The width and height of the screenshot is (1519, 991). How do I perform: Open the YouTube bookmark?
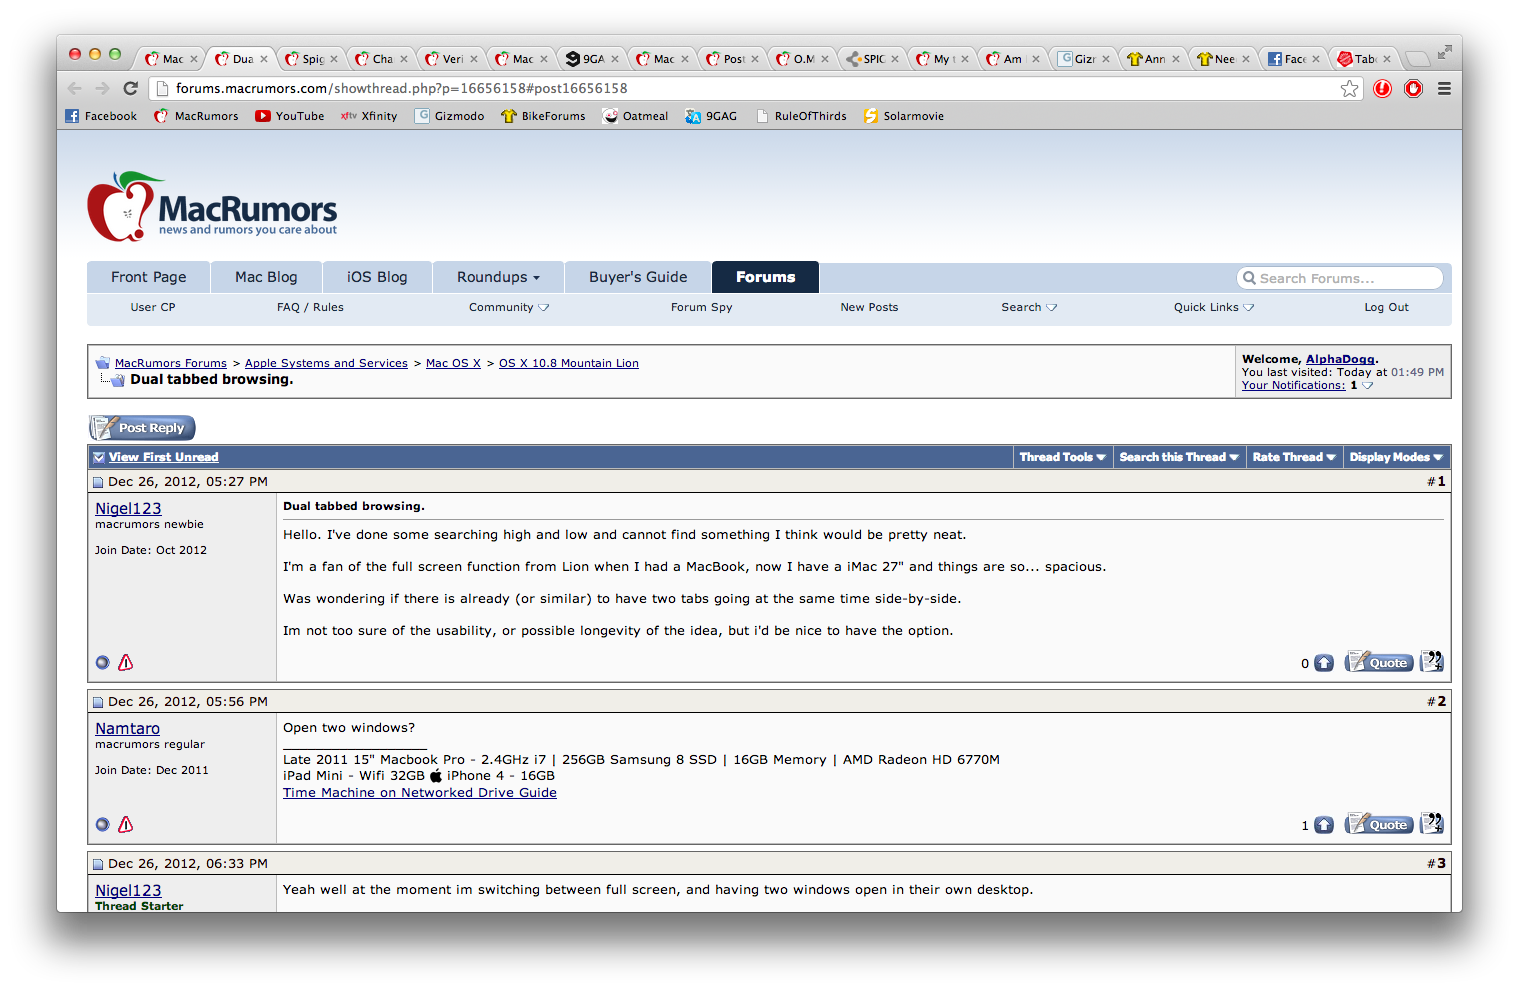tap(290, 116)
